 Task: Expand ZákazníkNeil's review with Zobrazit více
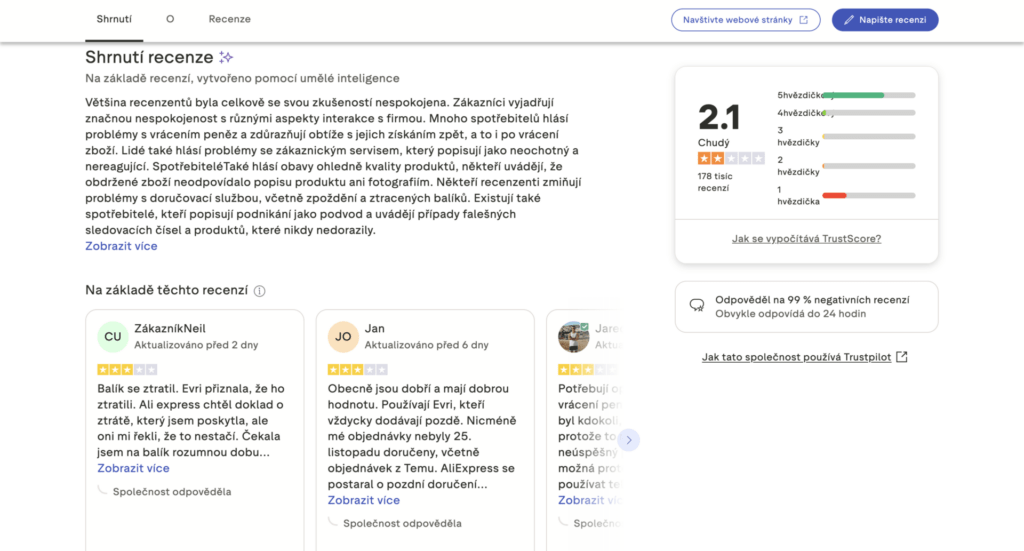[133, 468]
